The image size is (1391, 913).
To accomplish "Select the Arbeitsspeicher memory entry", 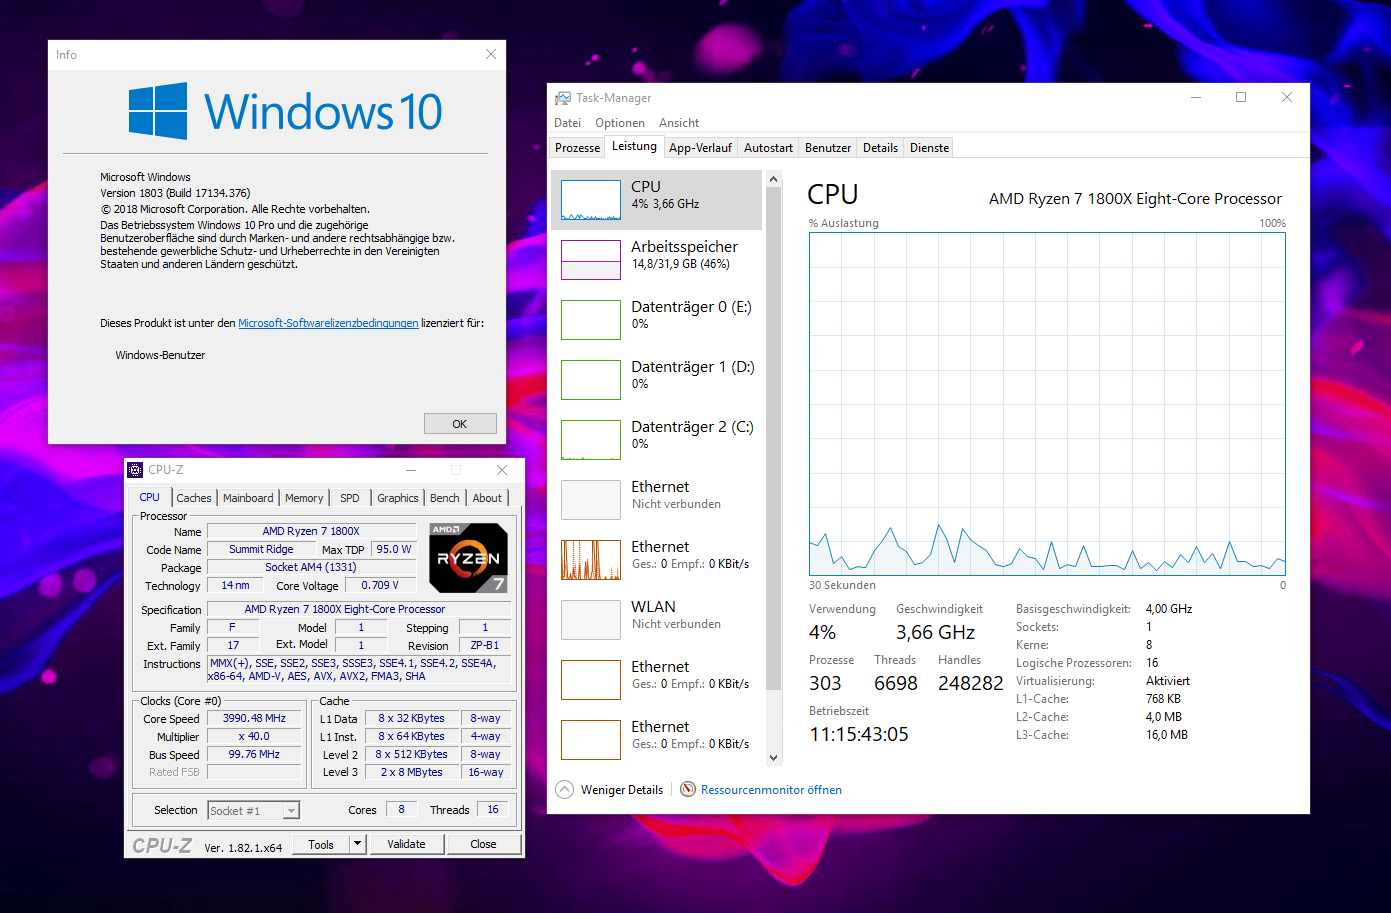I will click(656, 260).
